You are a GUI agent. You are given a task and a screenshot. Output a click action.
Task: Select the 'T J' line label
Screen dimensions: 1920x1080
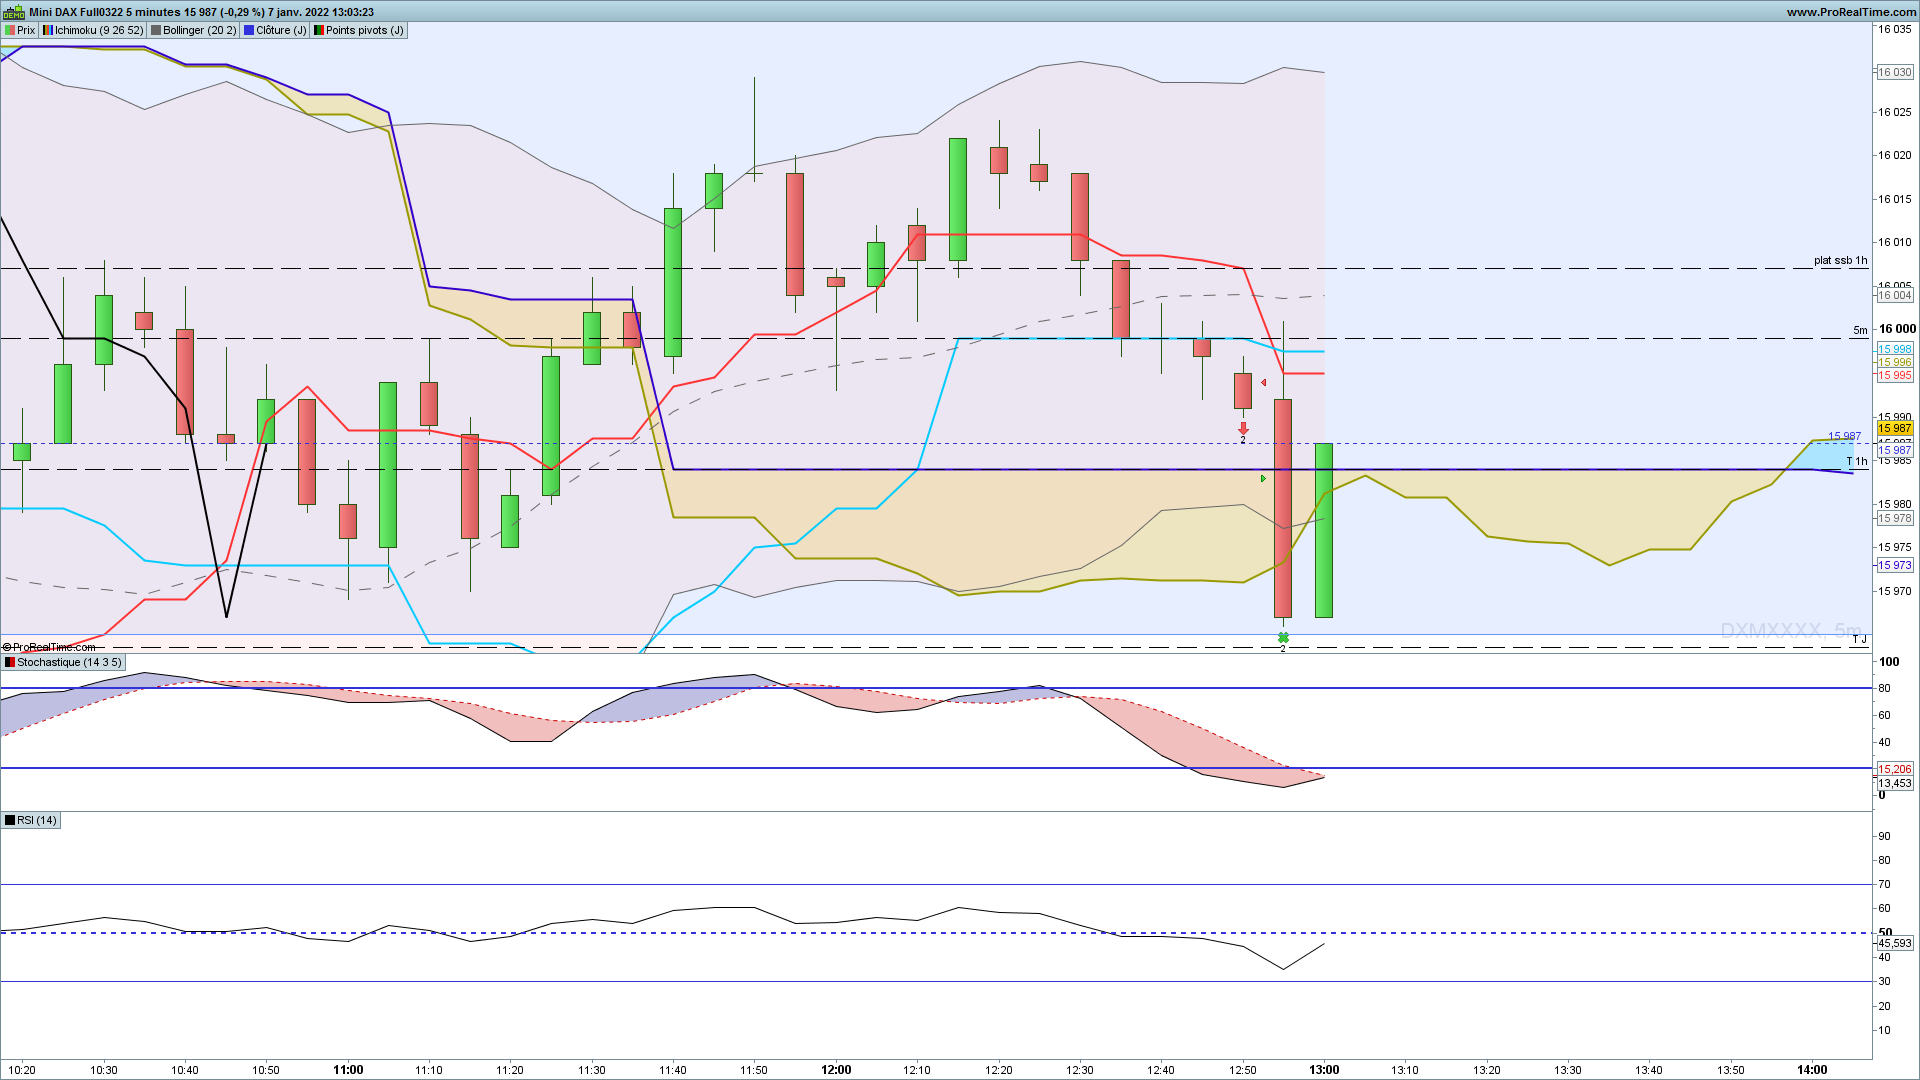[x=1859, y=639]
